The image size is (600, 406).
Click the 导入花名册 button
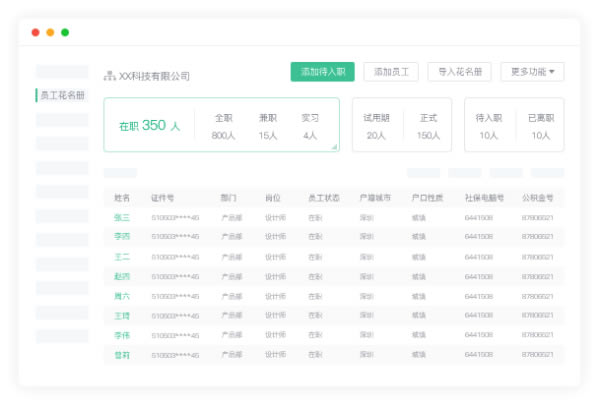pyautogui.click(x=460, y=72)
